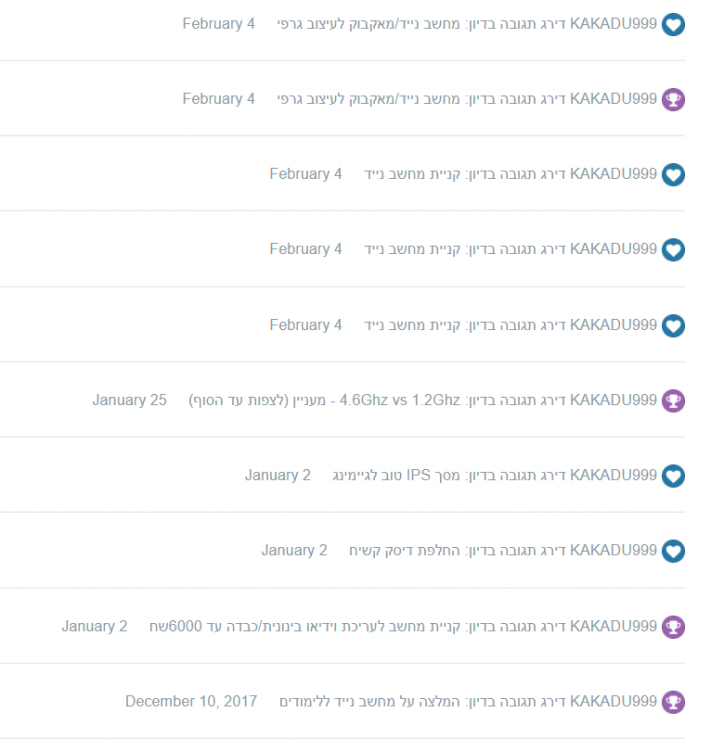Click the December 10, 2017 date
711x750 pixels.
click(x=191, y=701)
